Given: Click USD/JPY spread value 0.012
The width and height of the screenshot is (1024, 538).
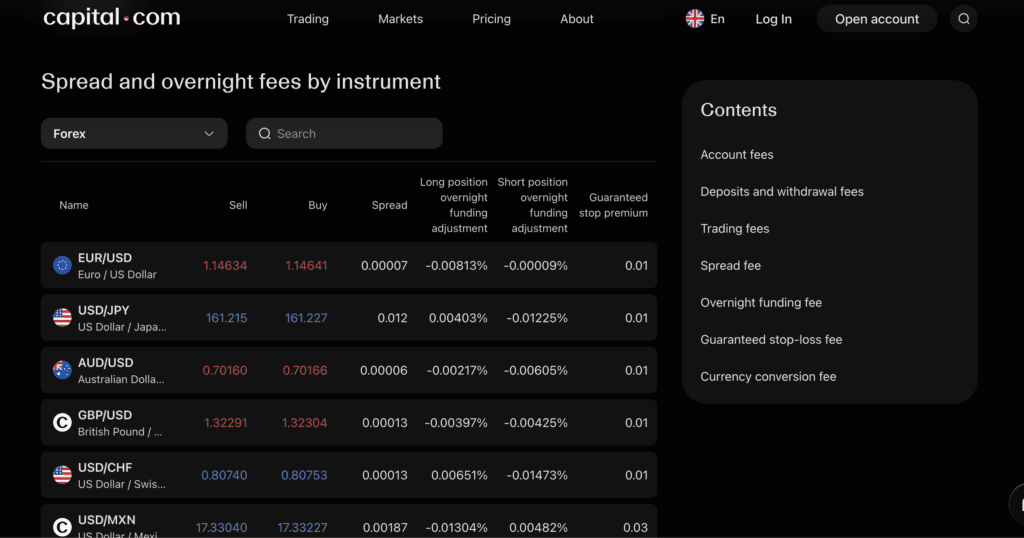Looking at the screenshot, I should click(392, 318).
